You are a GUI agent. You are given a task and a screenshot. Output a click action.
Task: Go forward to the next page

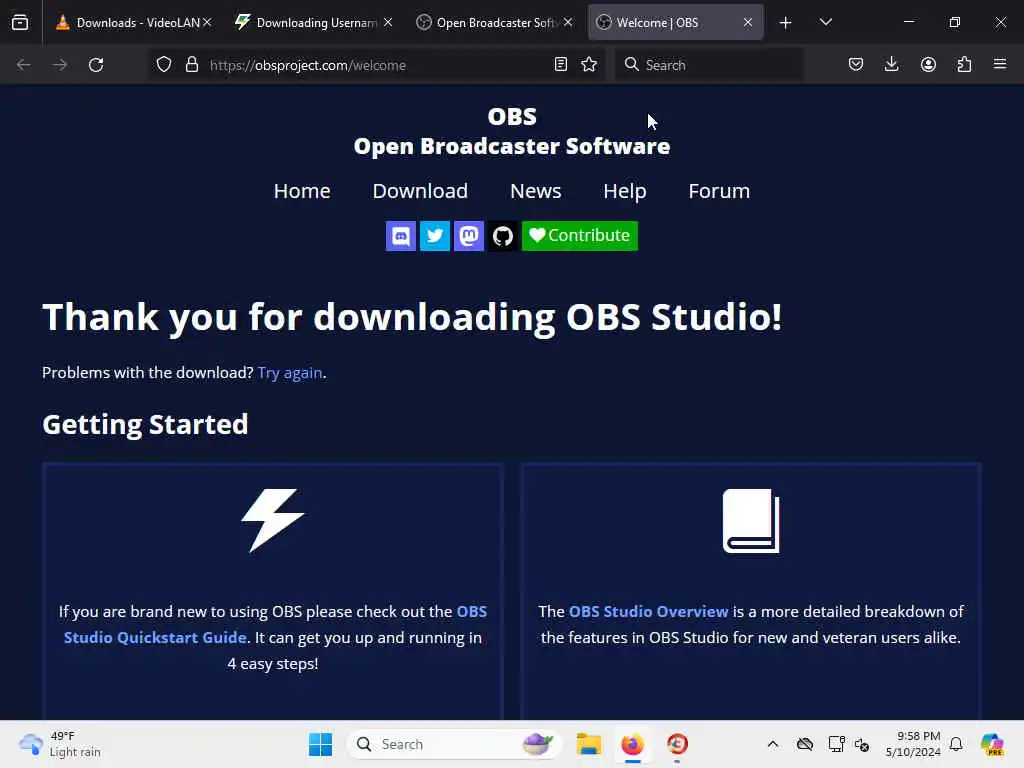59,65
